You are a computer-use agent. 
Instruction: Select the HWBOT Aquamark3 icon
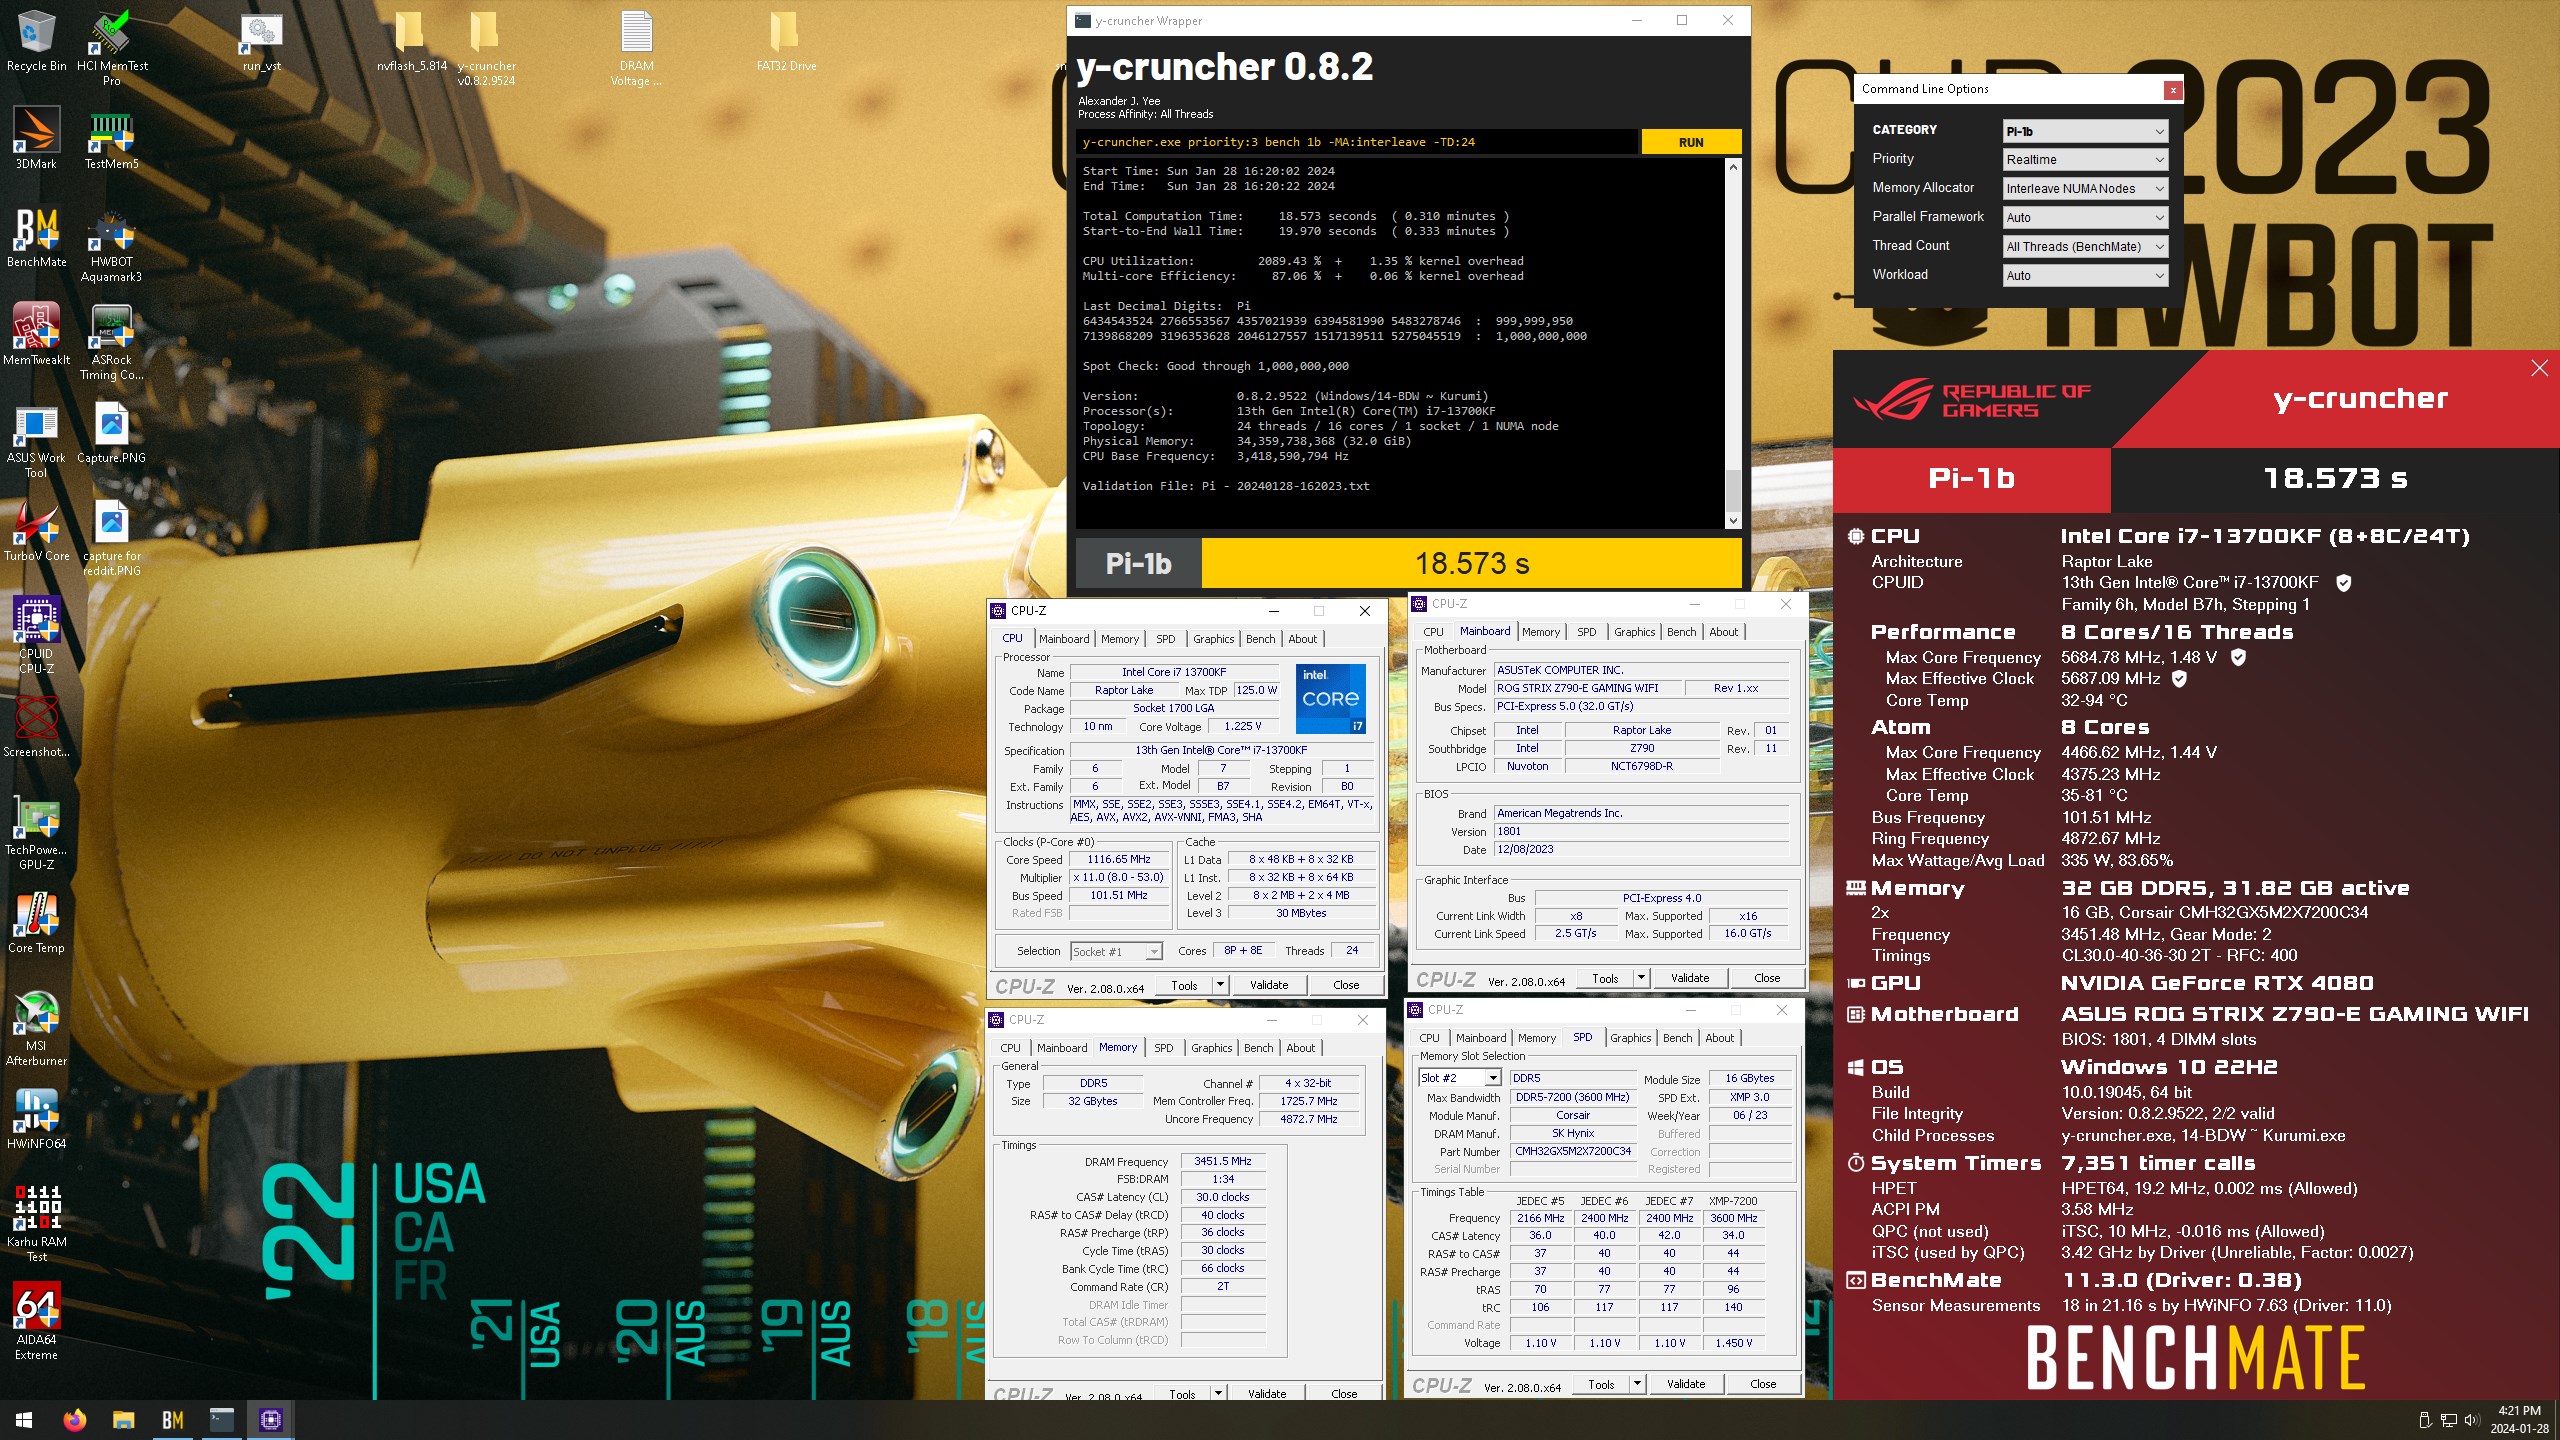pos(112,245)
